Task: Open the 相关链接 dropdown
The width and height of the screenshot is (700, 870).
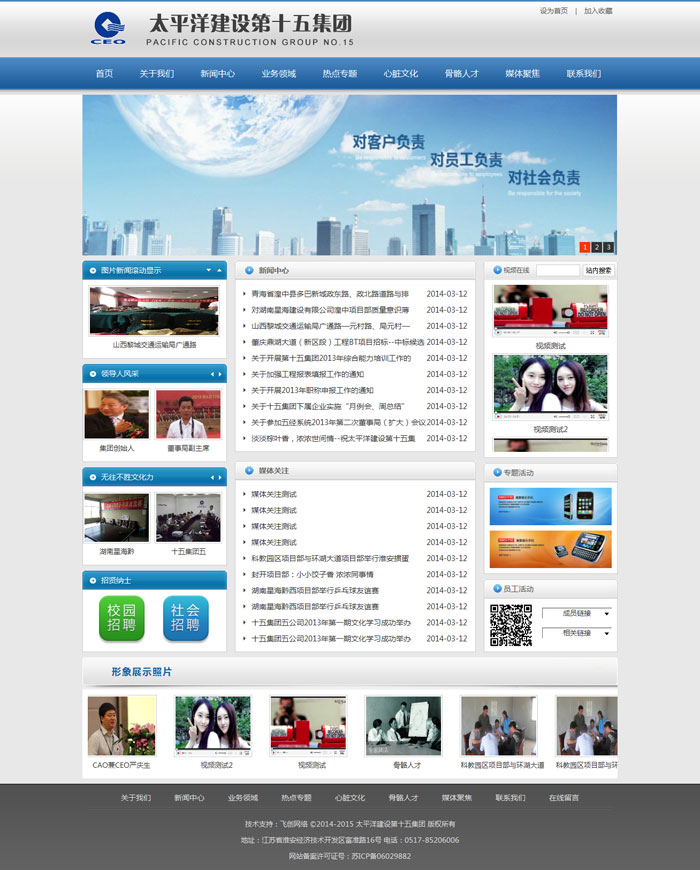Action: (x=577, y=633)
